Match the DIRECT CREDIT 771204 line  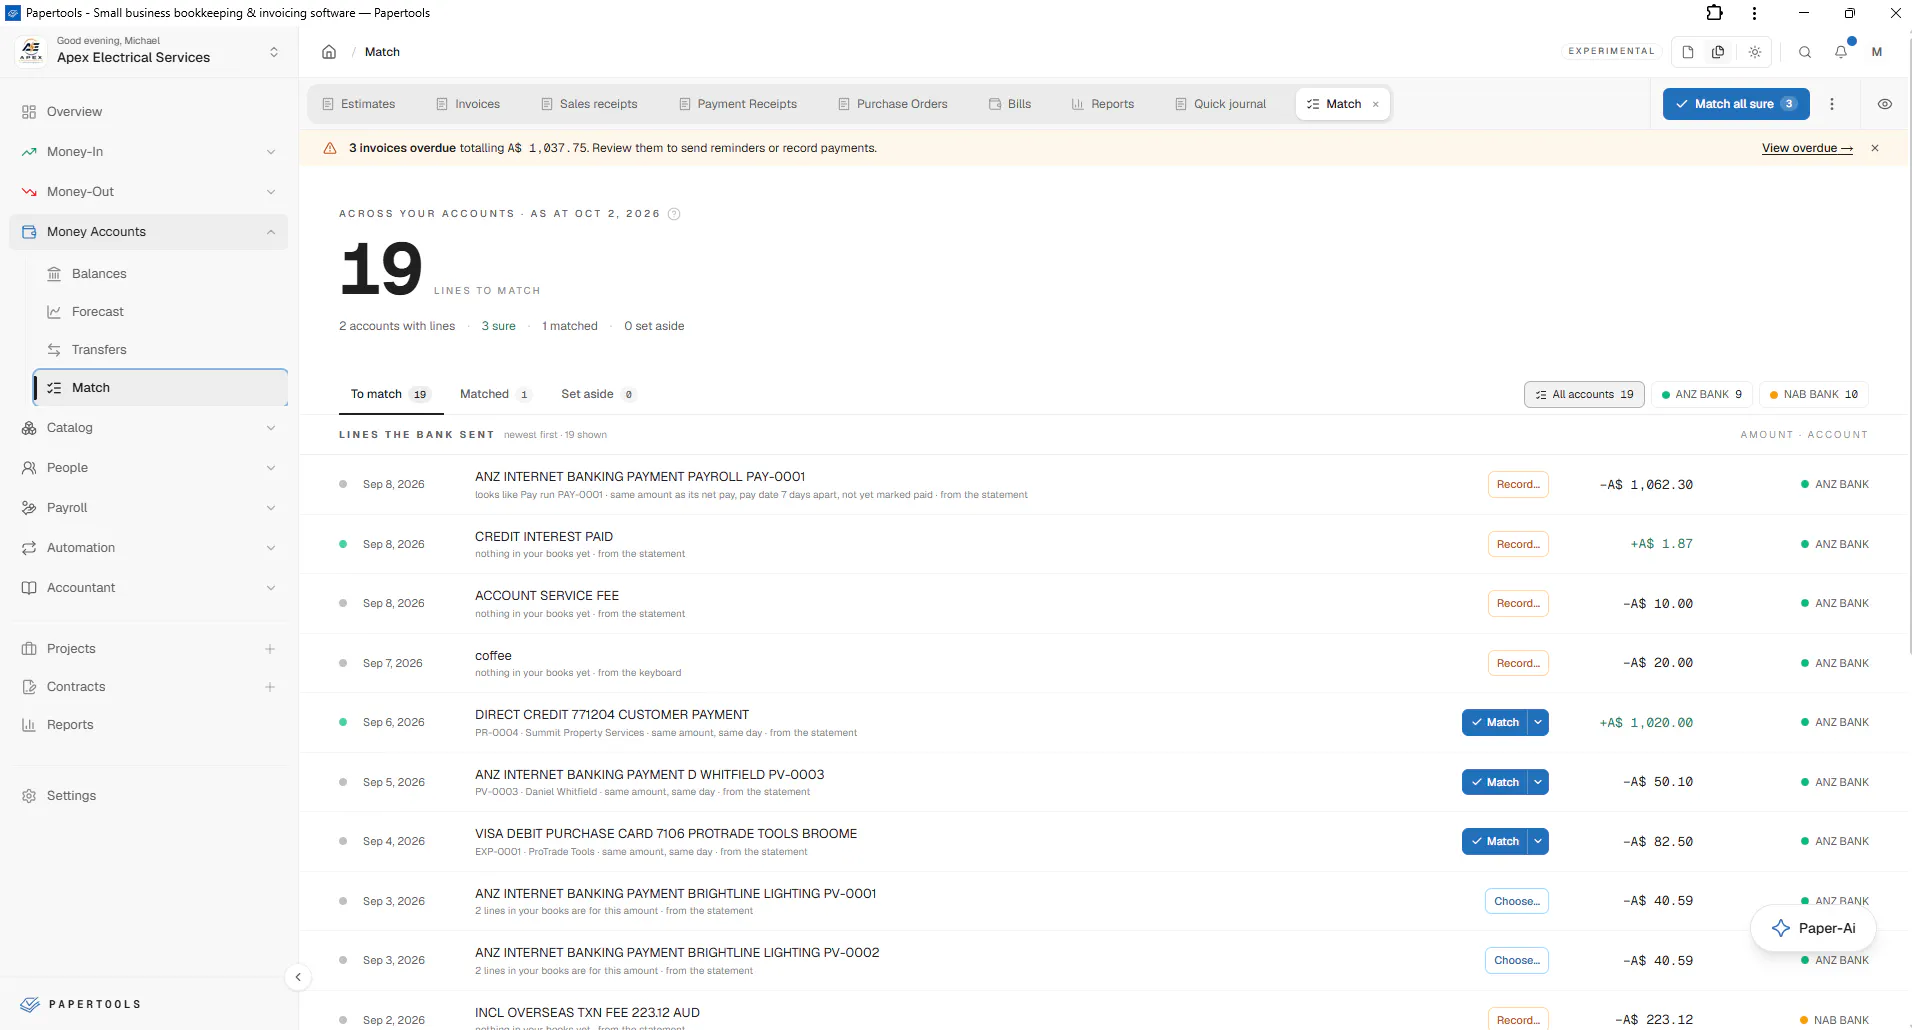[1495, 722]
